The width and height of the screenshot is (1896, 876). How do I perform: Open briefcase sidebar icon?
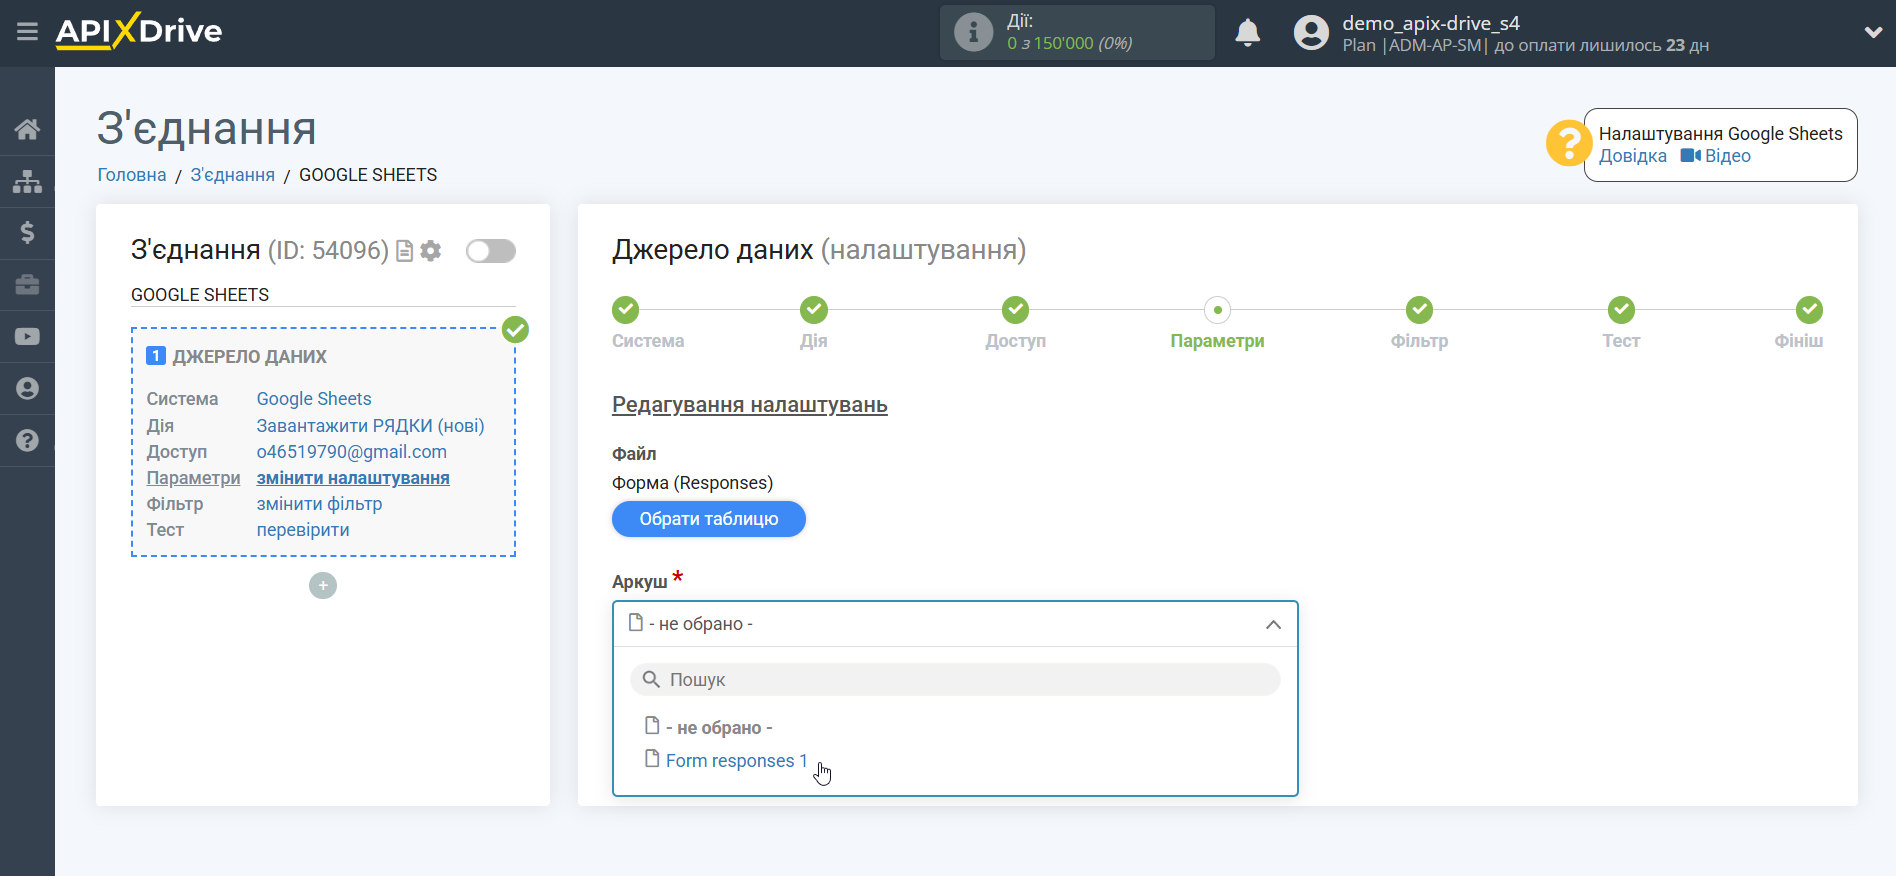[27, 285]
